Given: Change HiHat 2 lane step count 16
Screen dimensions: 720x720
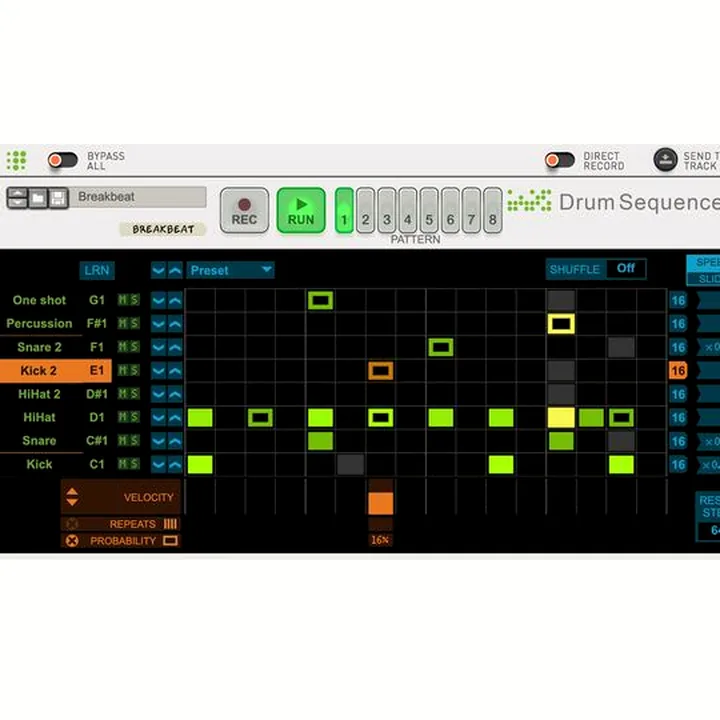Looking at the screenshot, I should point(678,394).
